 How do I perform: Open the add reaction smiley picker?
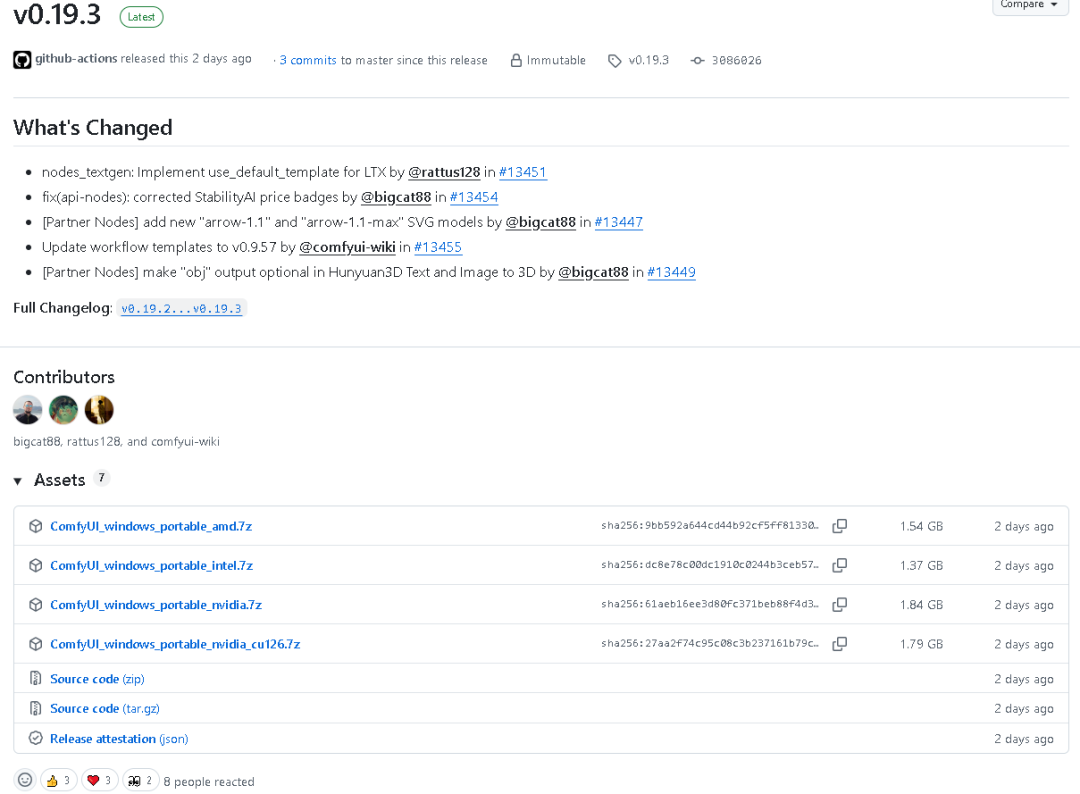click(25, 780)
